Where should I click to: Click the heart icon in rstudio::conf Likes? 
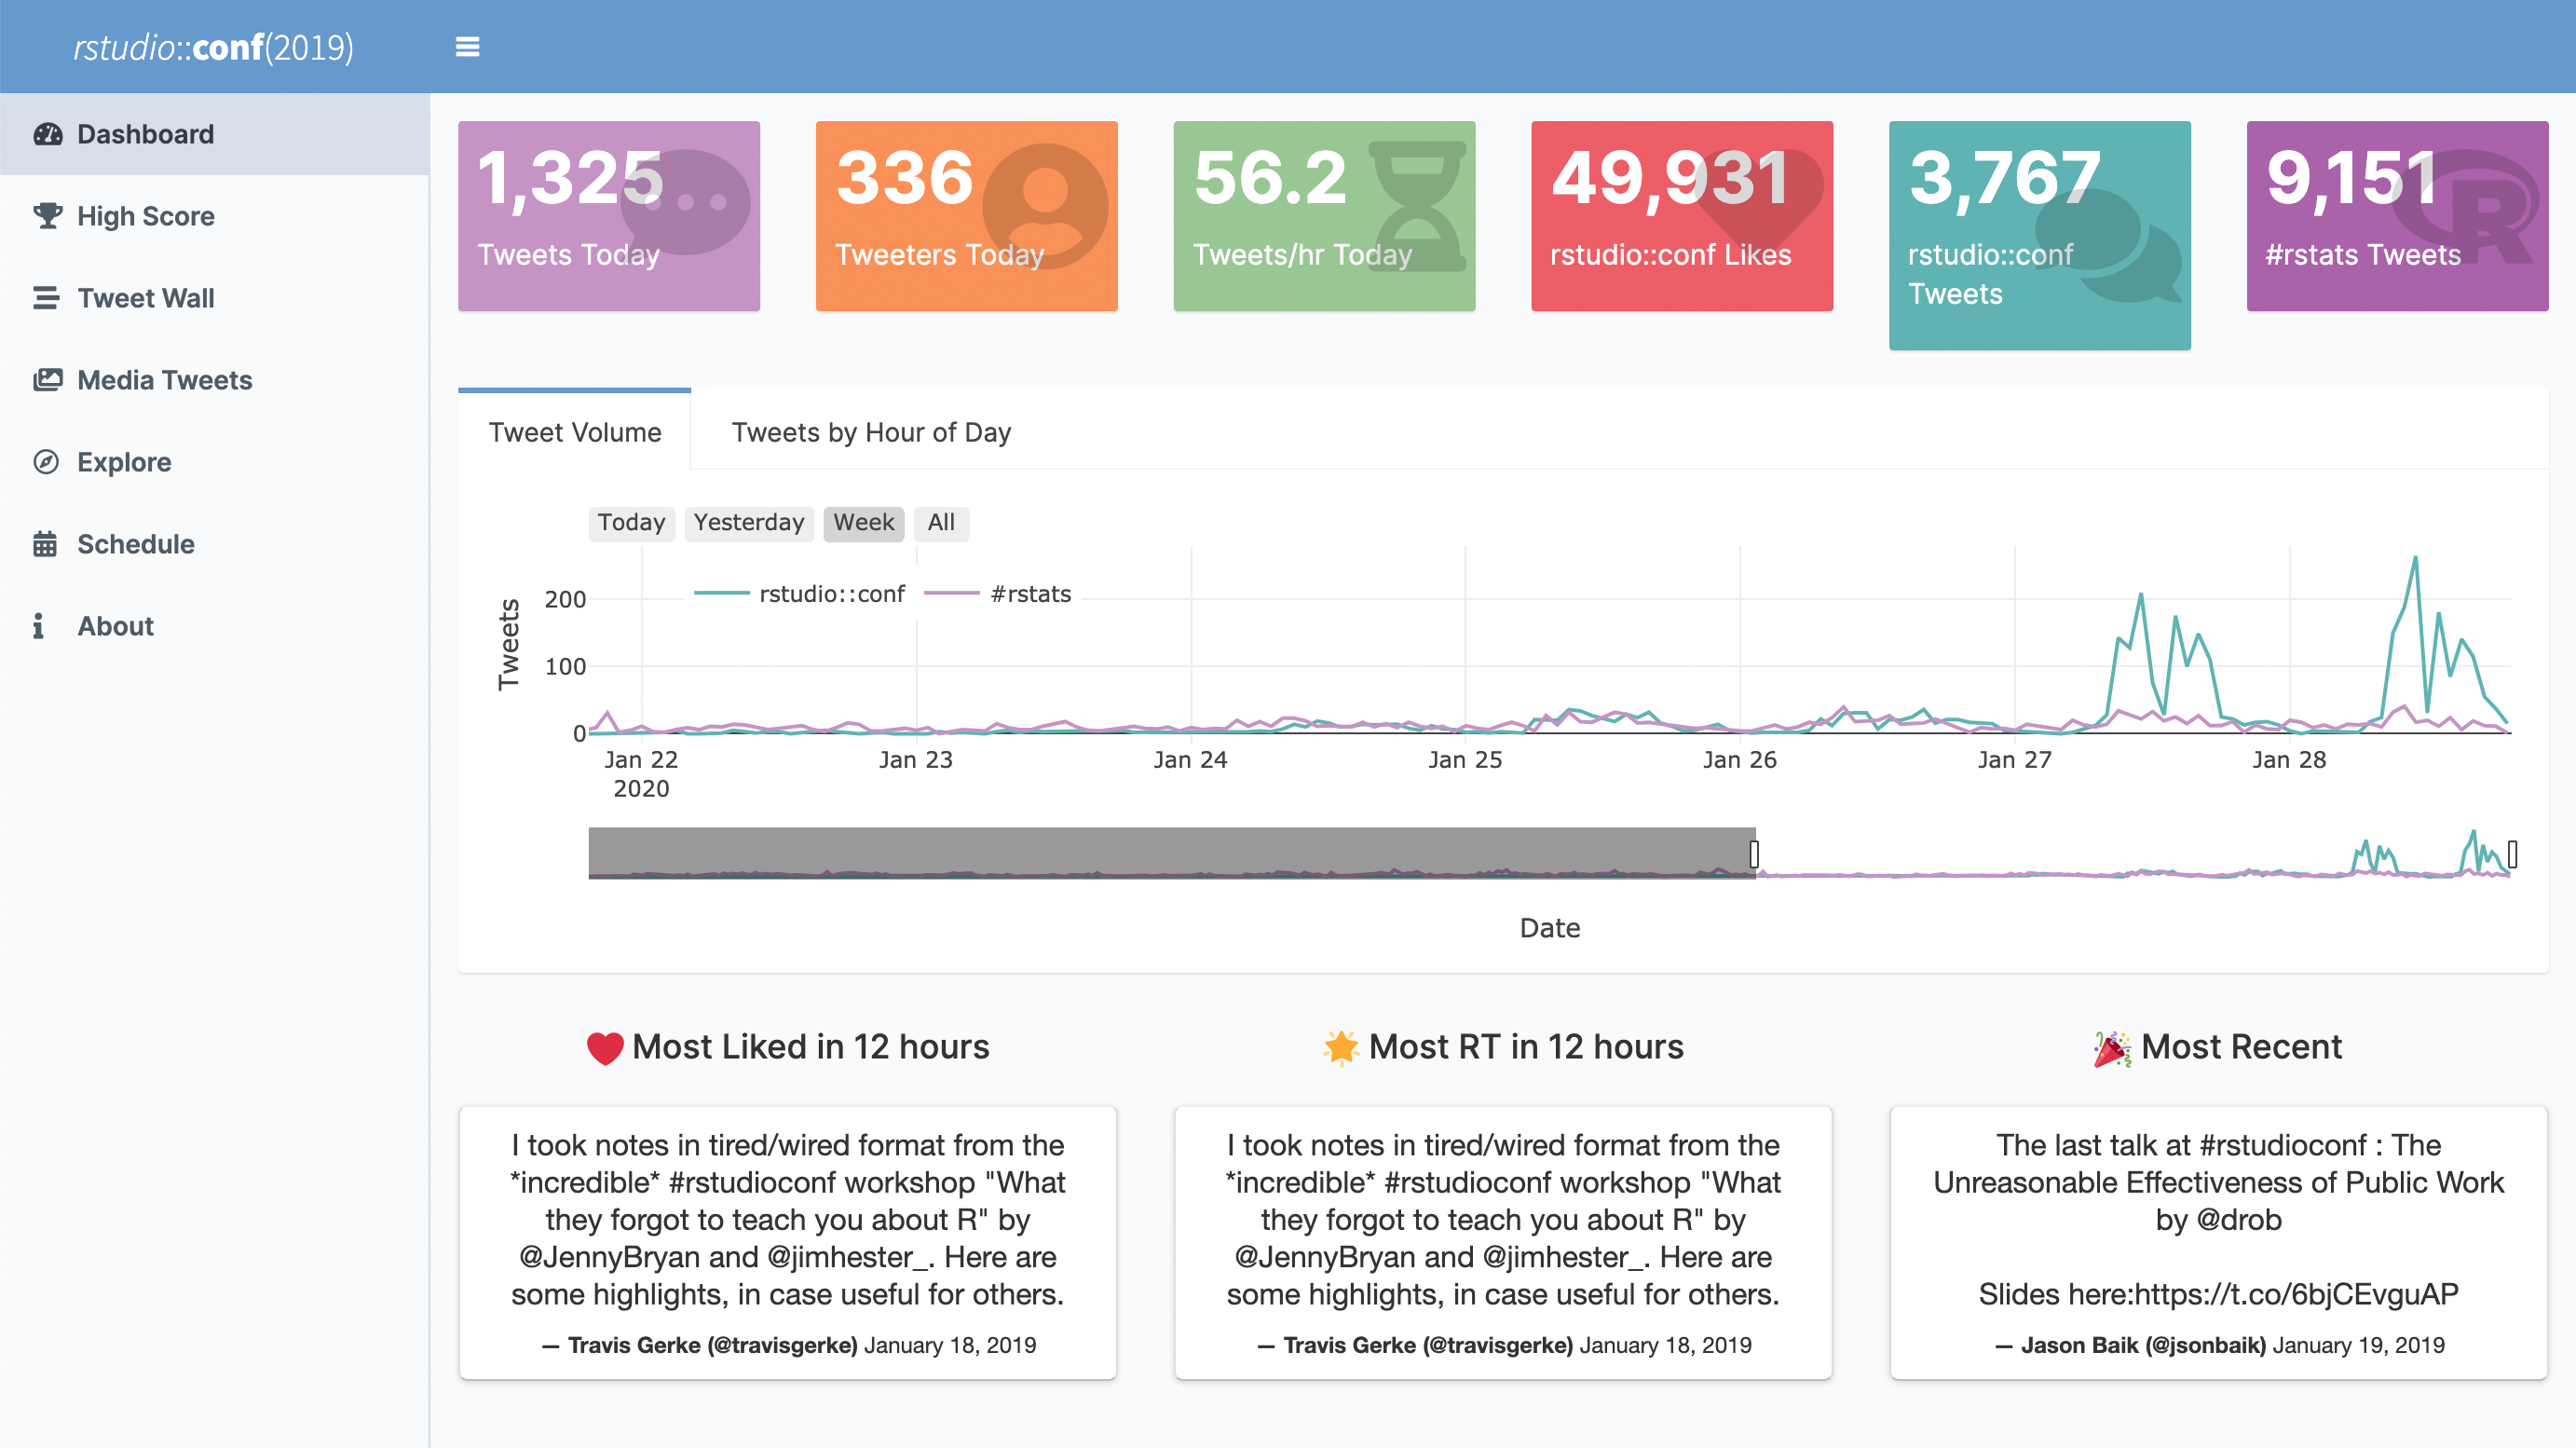1758,203
